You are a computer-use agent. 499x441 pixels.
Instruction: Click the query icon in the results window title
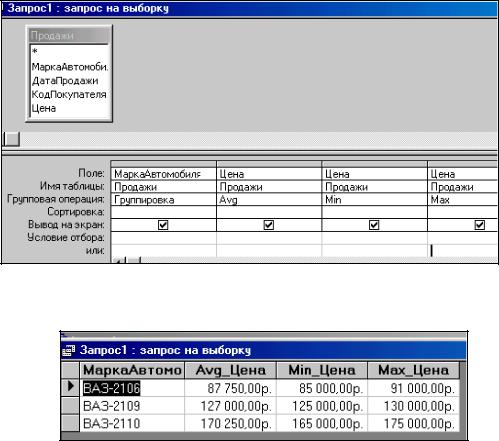click(x=69, y=350)
